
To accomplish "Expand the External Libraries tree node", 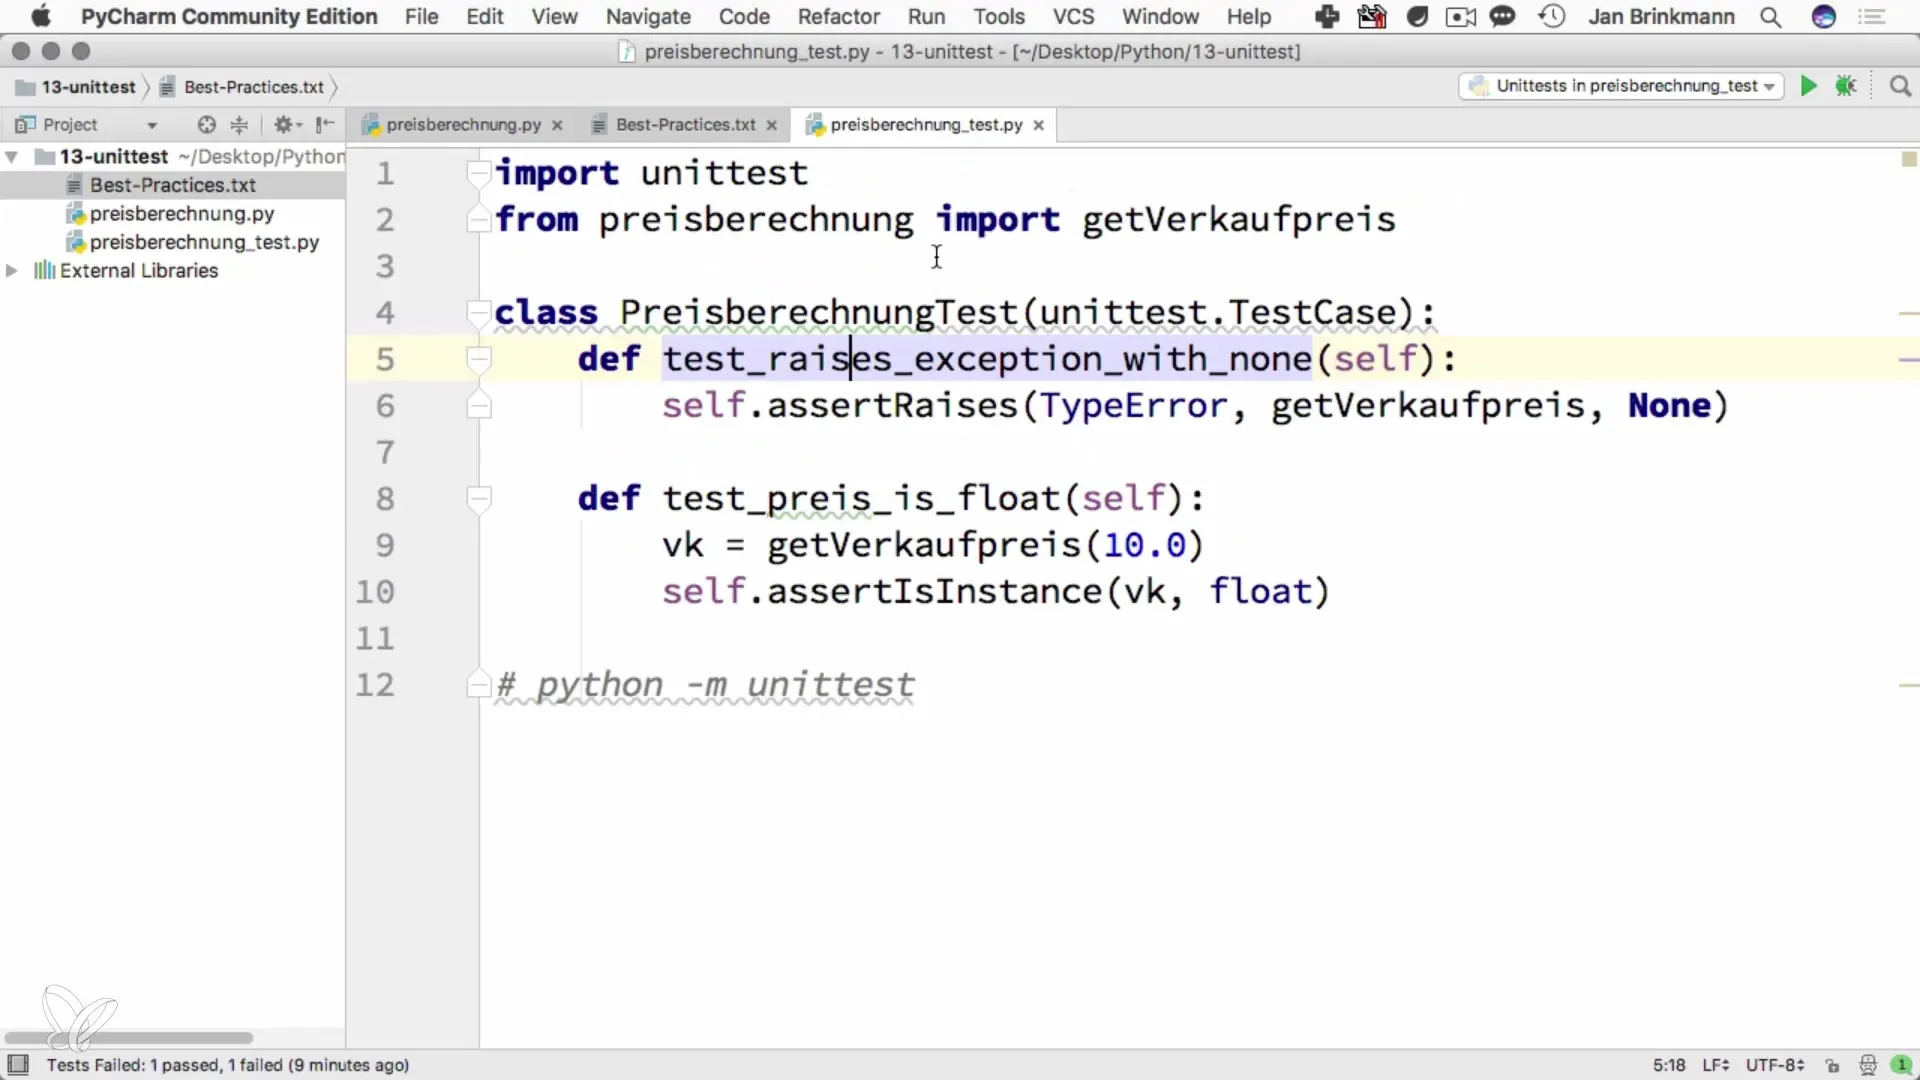I will (12, 271).
